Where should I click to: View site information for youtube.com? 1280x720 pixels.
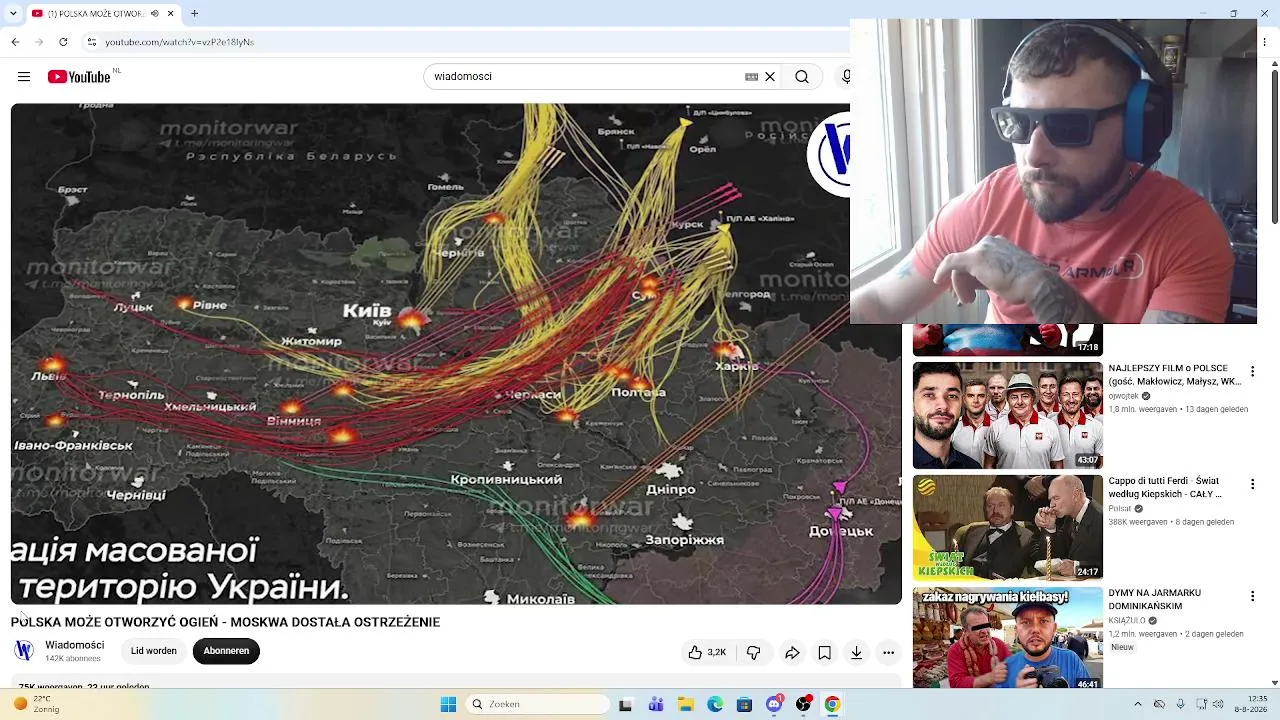click(x=92, y=42)
